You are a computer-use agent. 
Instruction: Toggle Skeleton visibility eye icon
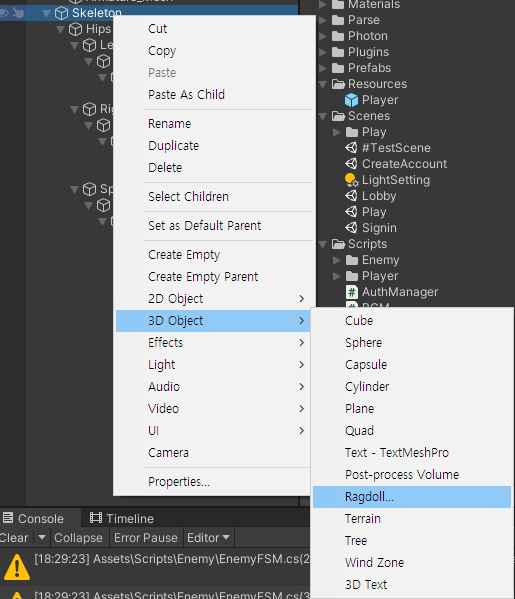click(x=4, y=13)
